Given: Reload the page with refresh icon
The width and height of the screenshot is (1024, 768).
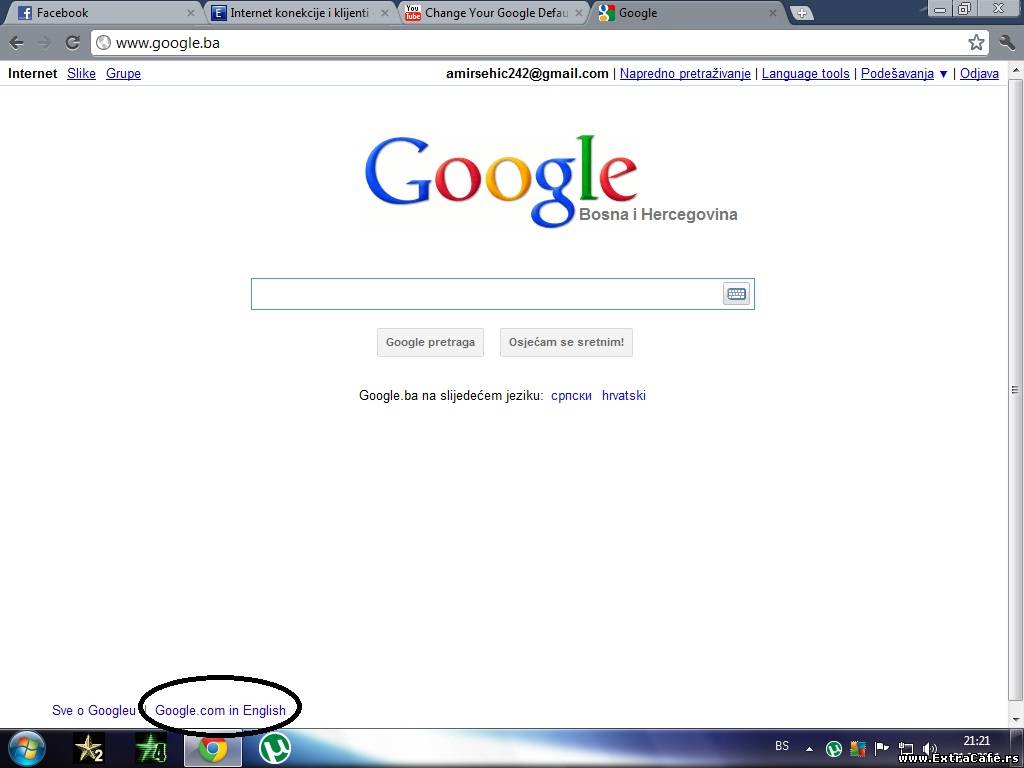Looking at the screenshot, I should tap(72, 42).
